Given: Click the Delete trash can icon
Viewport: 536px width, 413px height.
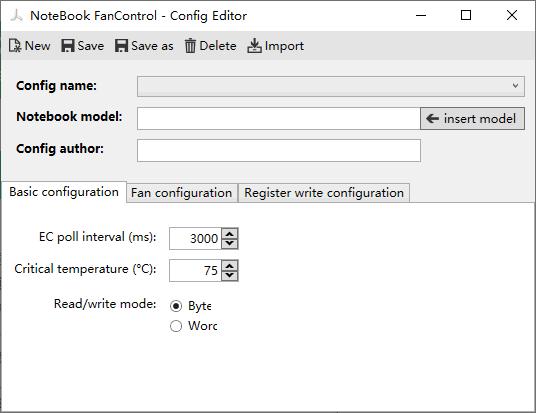Looking at the screenshot, I should point(190,46).
